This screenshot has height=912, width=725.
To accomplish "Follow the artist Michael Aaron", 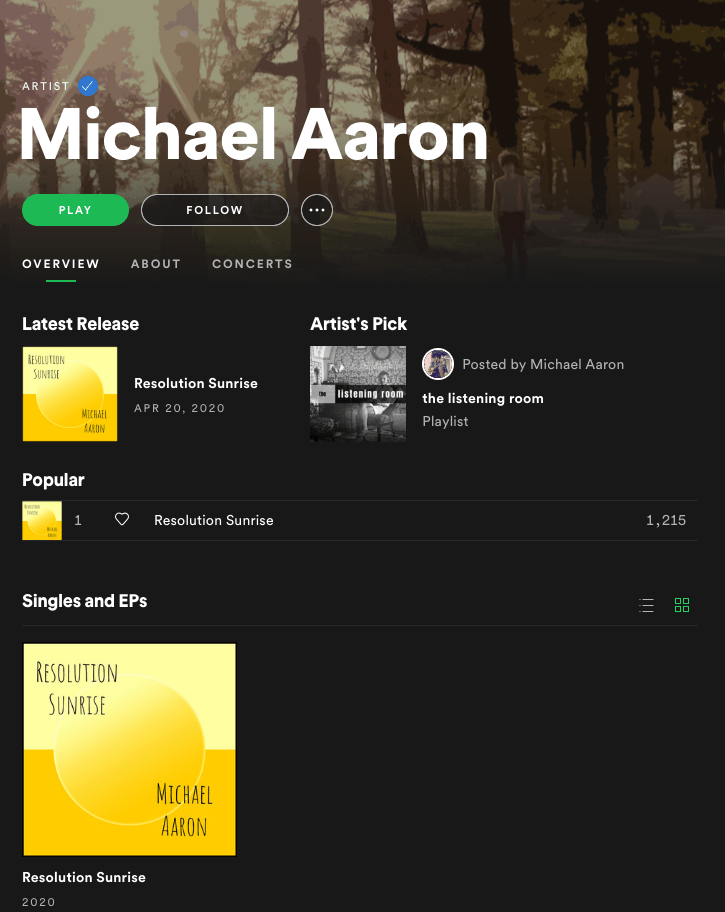I will coord(215,210).
